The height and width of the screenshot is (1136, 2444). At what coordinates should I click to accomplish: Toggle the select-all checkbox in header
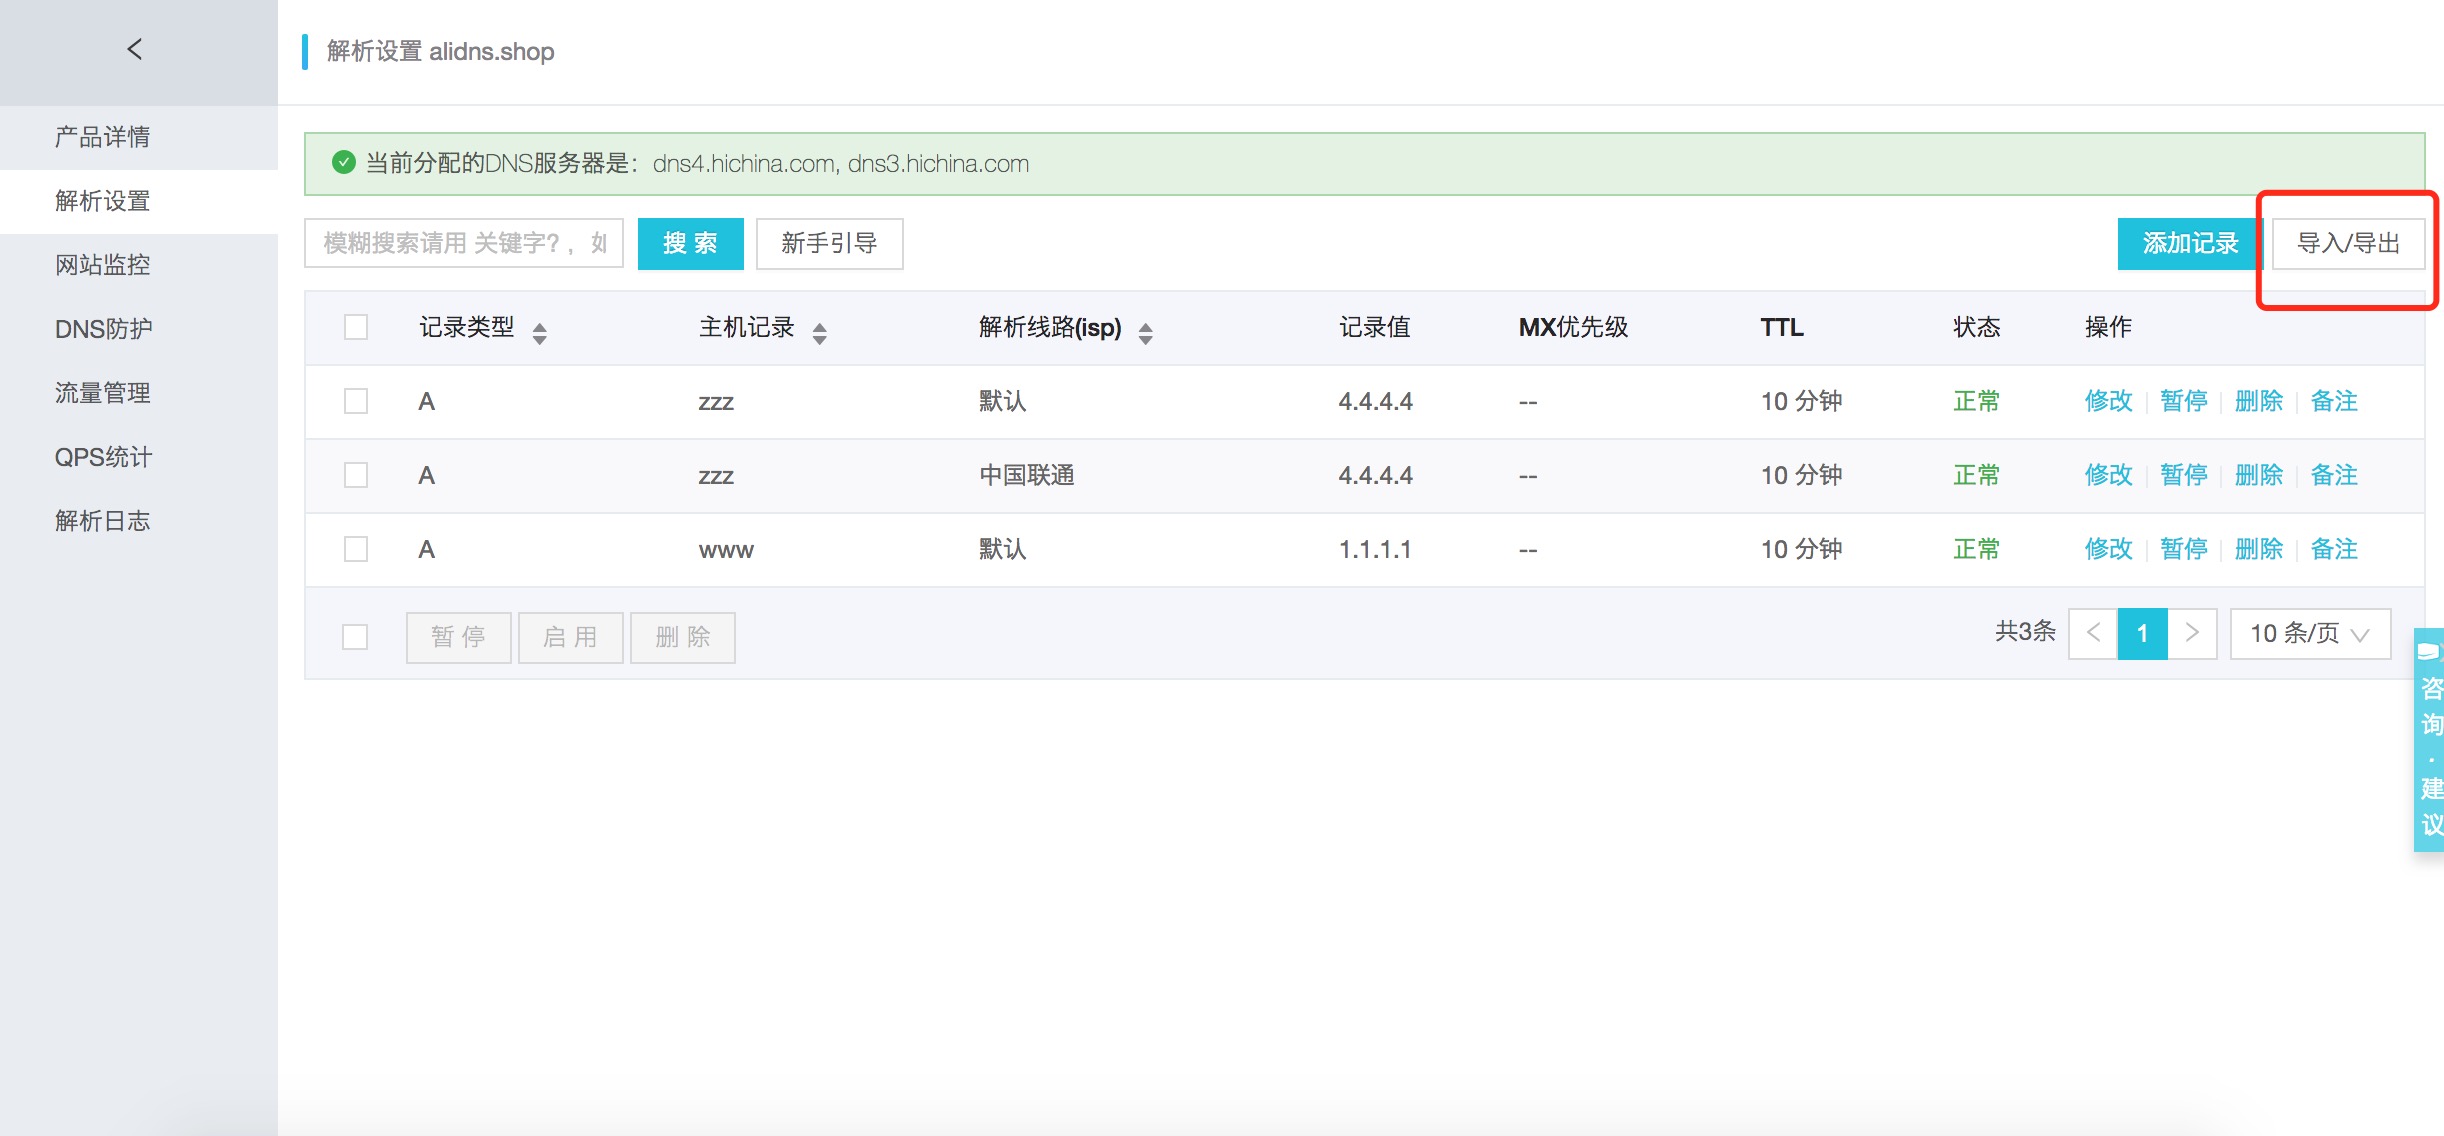coord(356,327)
